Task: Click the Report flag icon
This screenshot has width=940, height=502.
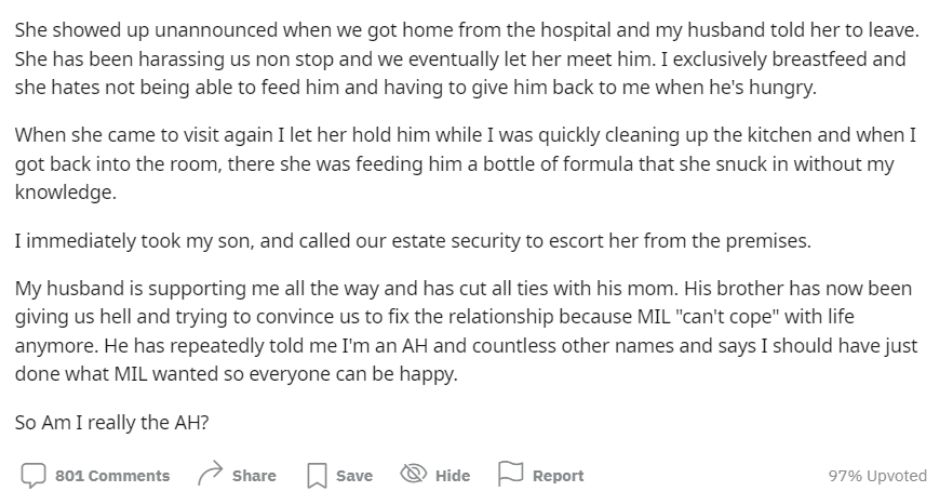Action: (x=510, y=474)
